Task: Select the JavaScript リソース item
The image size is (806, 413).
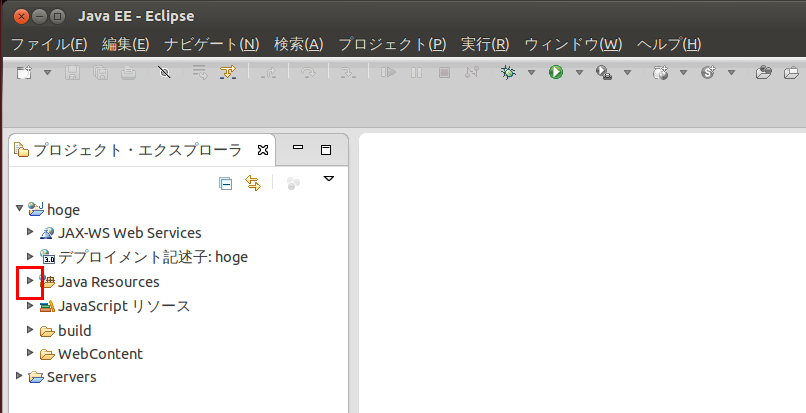Action: [124, 307]
